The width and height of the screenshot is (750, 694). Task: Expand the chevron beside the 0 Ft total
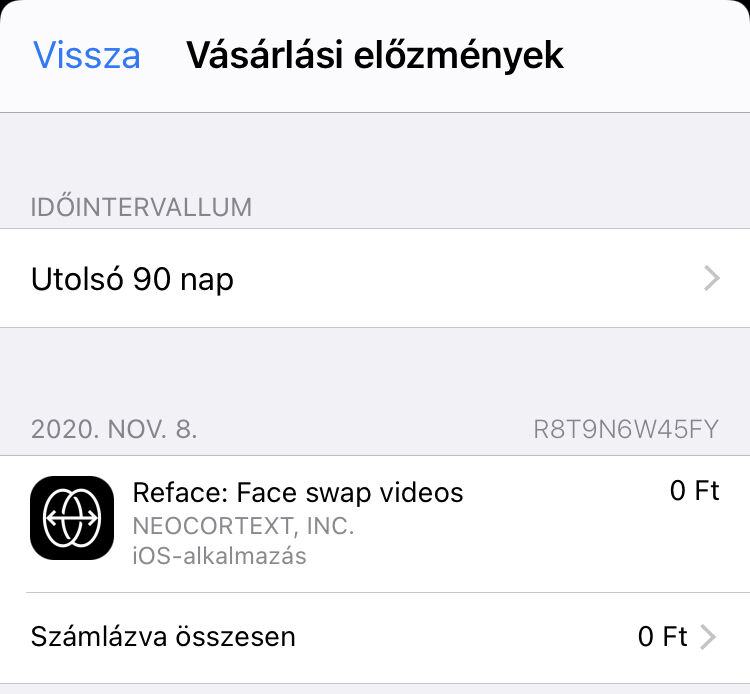[x=708, y=637]
